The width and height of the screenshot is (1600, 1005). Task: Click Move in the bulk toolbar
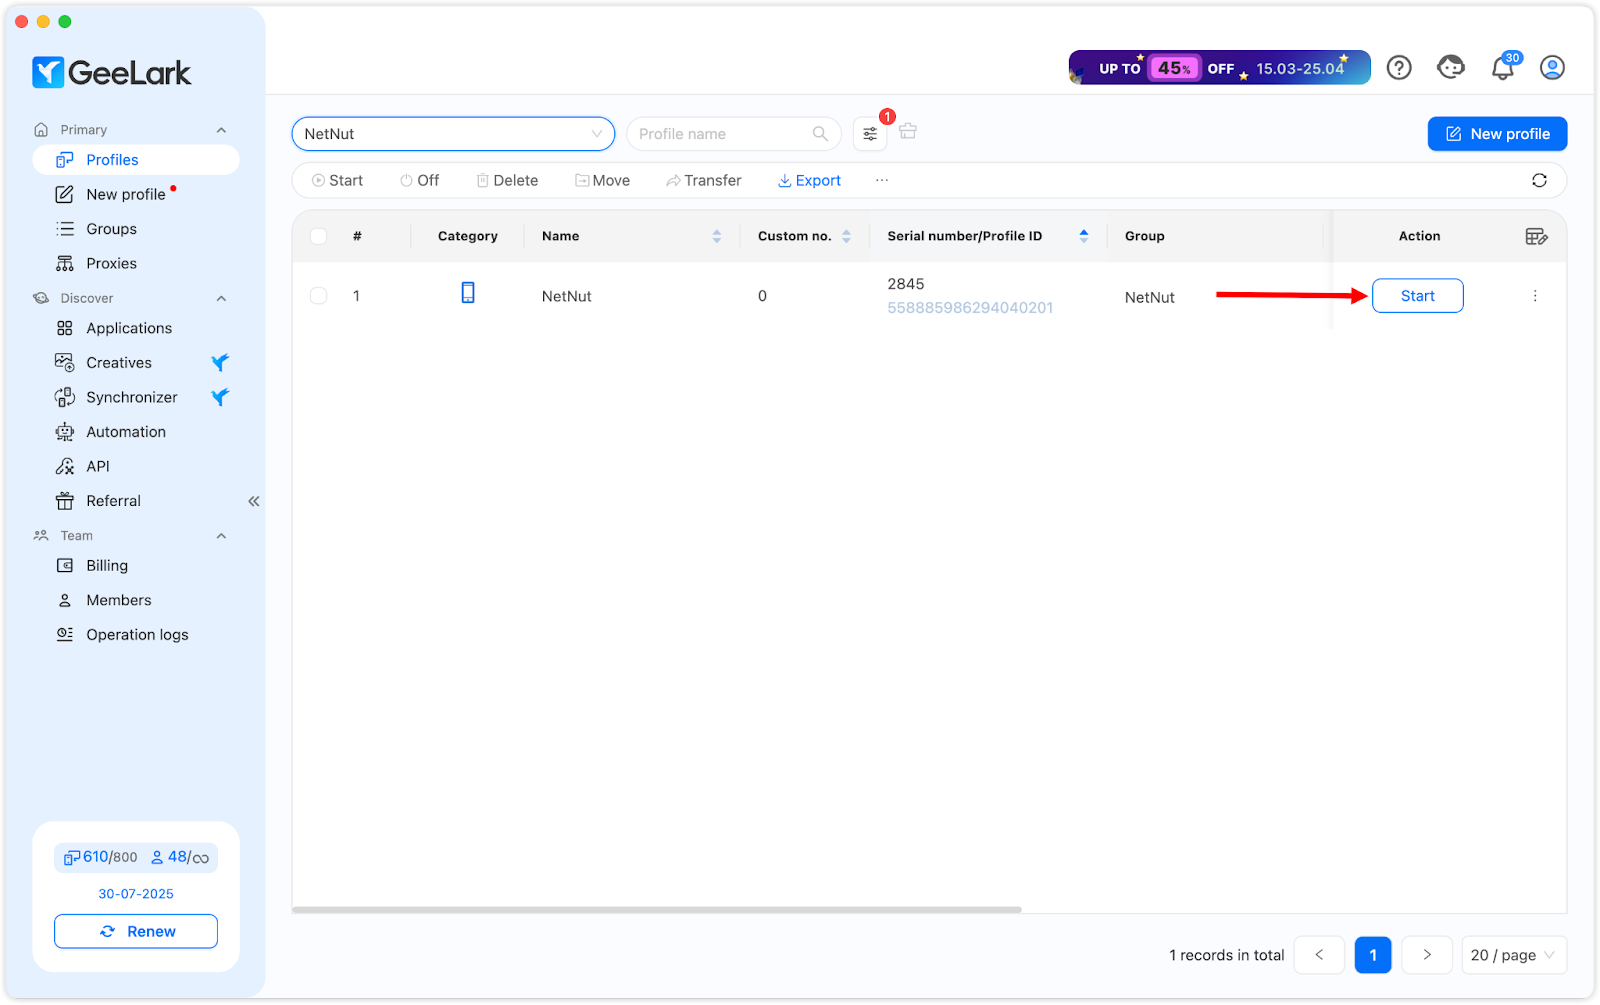[602, 180]
